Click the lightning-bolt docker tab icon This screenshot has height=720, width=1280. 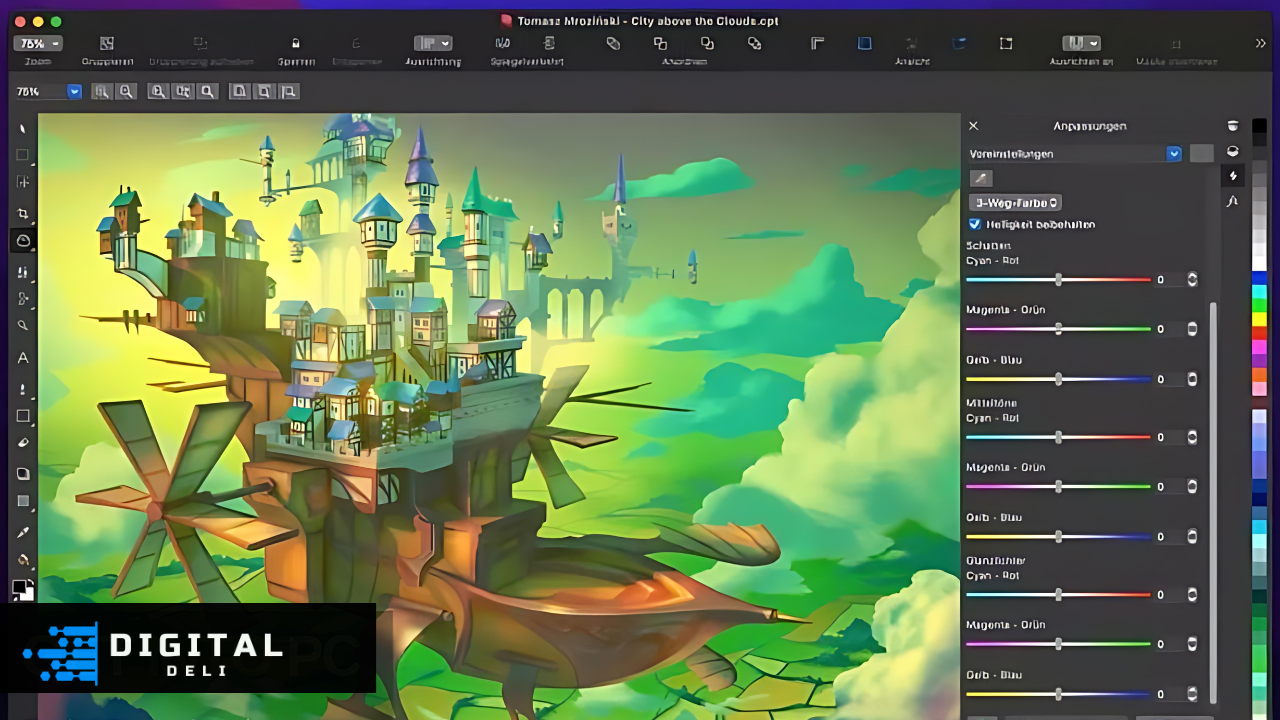(x=1233, y=176)
